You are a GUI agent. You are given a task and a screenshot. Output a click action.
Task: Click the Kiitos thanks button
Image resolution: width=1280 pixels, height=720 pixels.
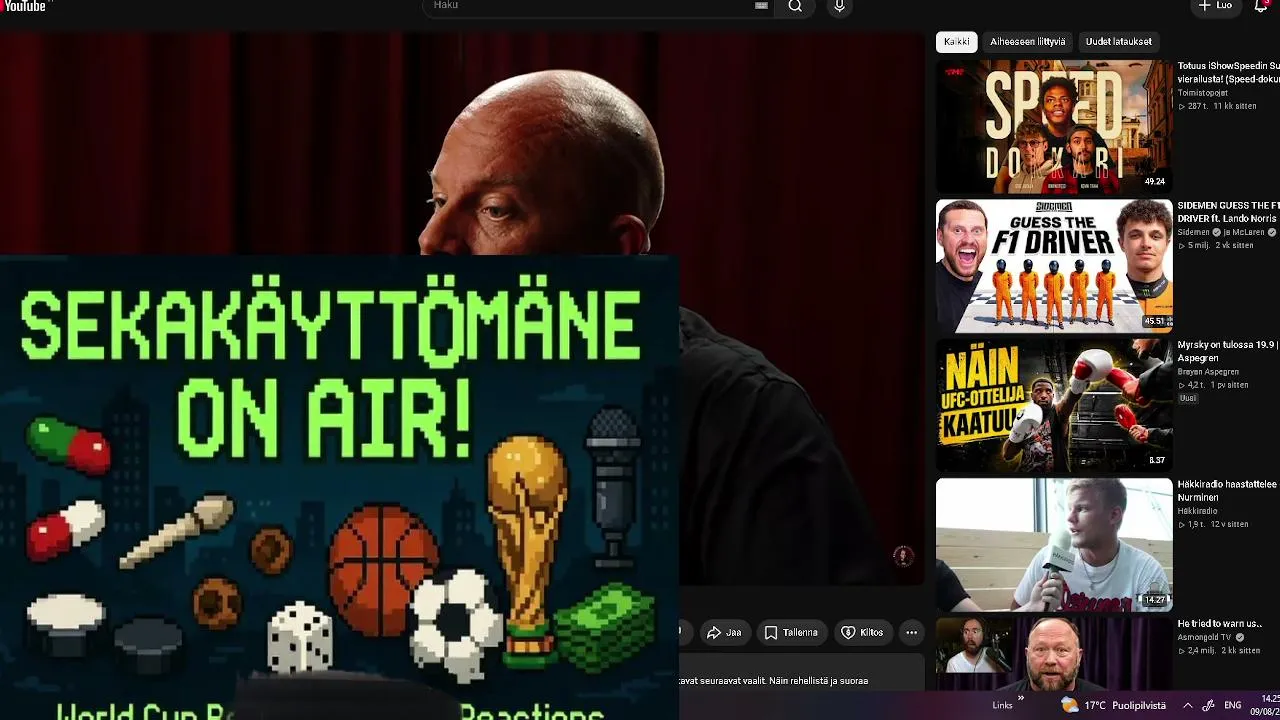point(862,633)
